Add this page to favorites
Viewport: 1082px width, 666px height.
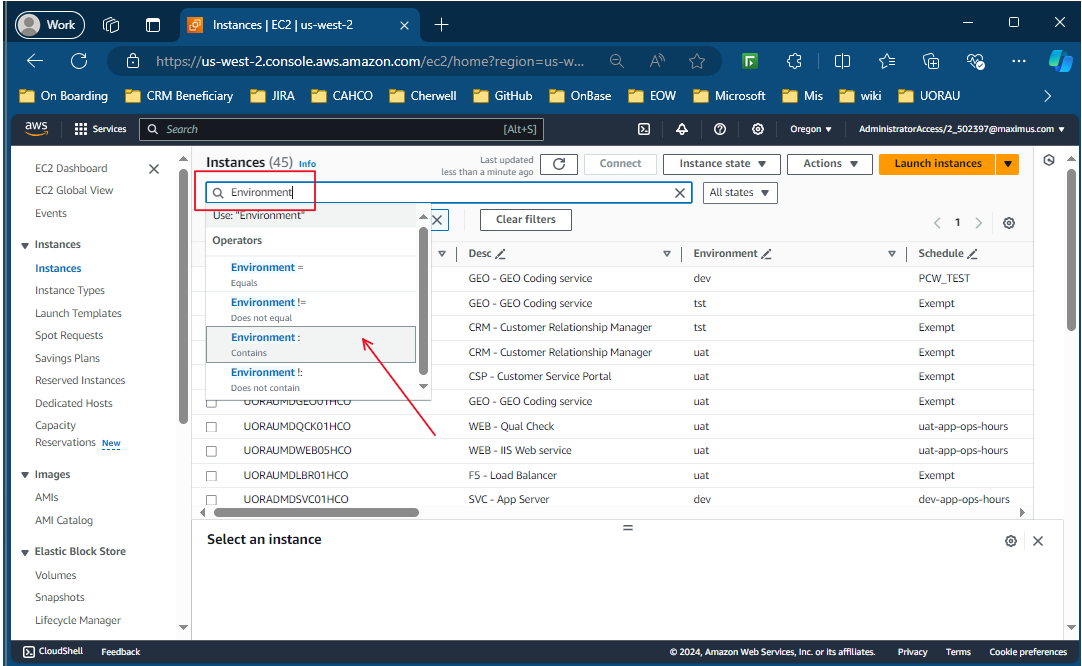697,61
